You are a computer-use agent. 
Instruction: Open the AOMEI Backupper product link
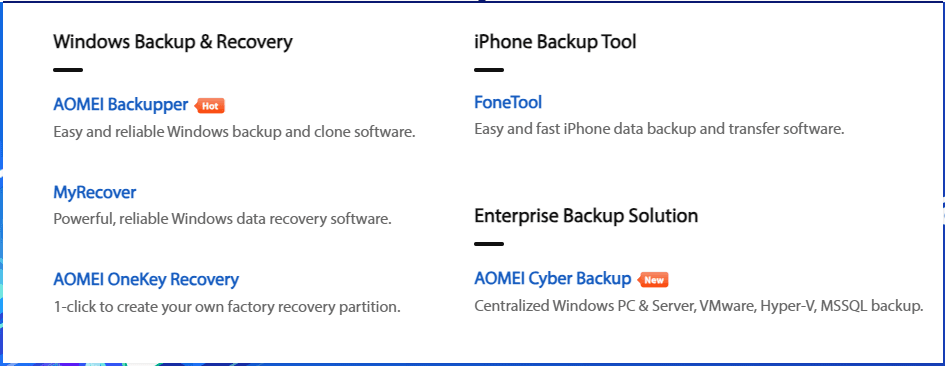(x=121, y=105)
